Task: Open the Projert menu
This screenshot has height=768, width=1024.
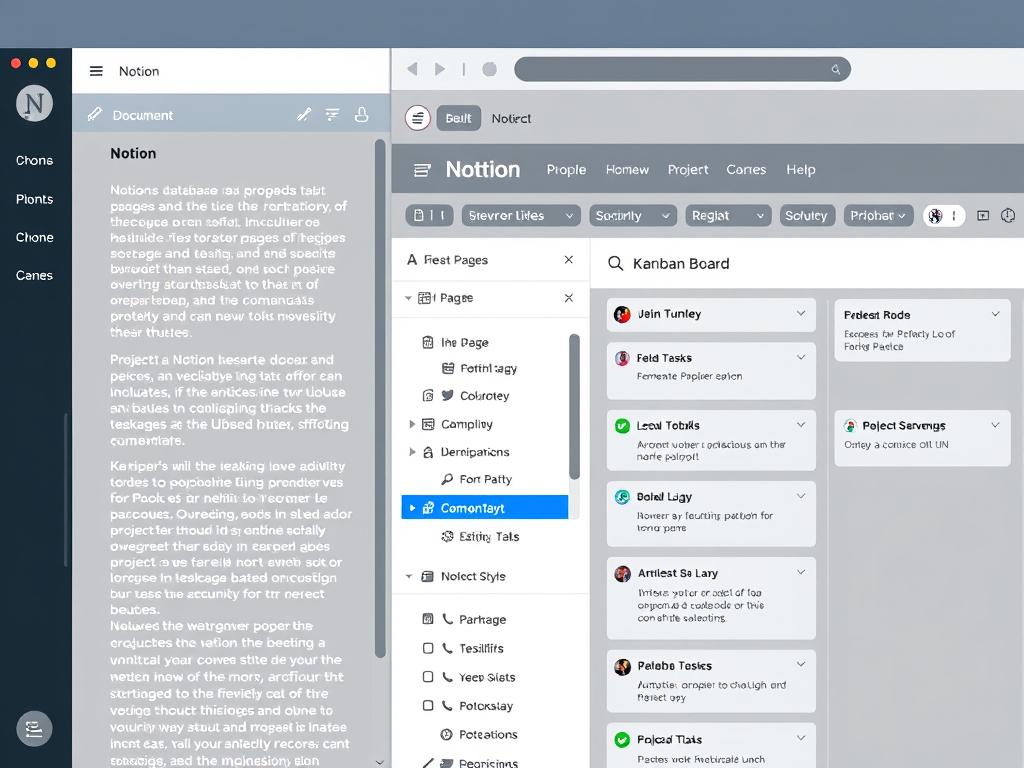Action: 688,170
